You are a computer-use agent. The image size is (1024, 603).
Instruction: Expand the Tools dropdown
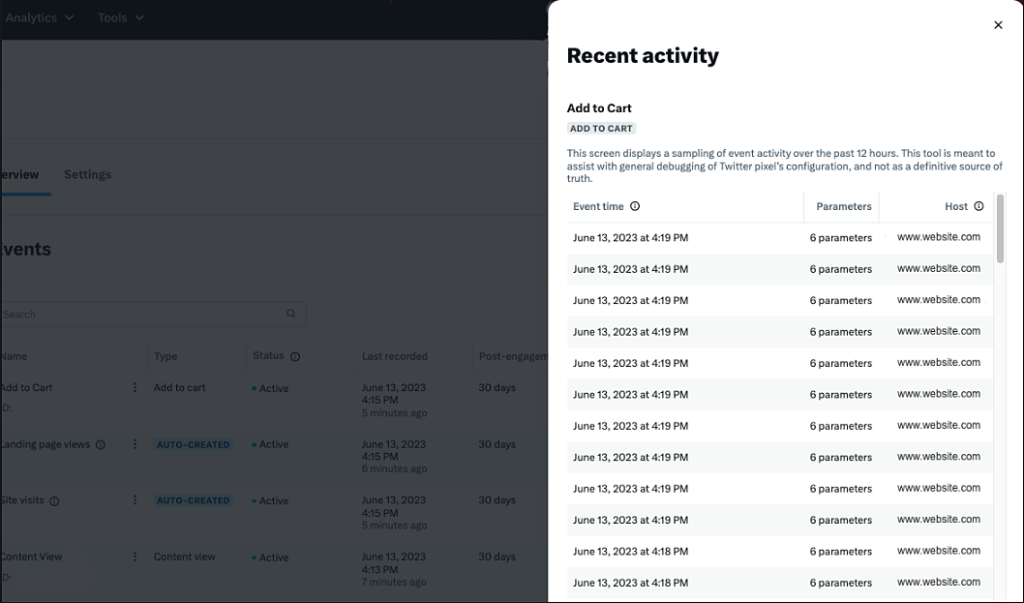coord(120,17)
